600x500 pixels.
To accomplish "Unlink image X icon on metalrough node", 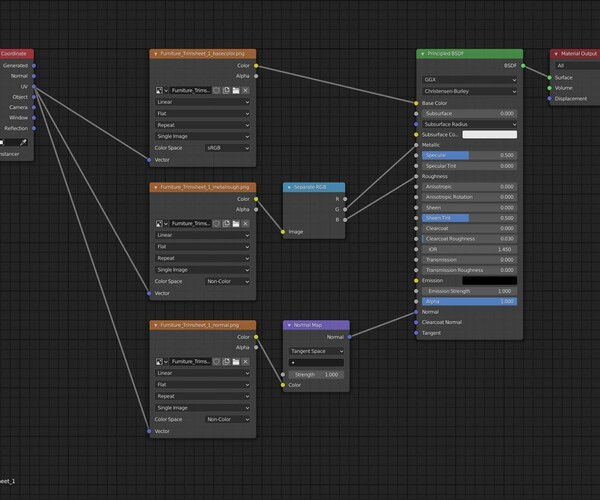I will (x=246, y=223).
